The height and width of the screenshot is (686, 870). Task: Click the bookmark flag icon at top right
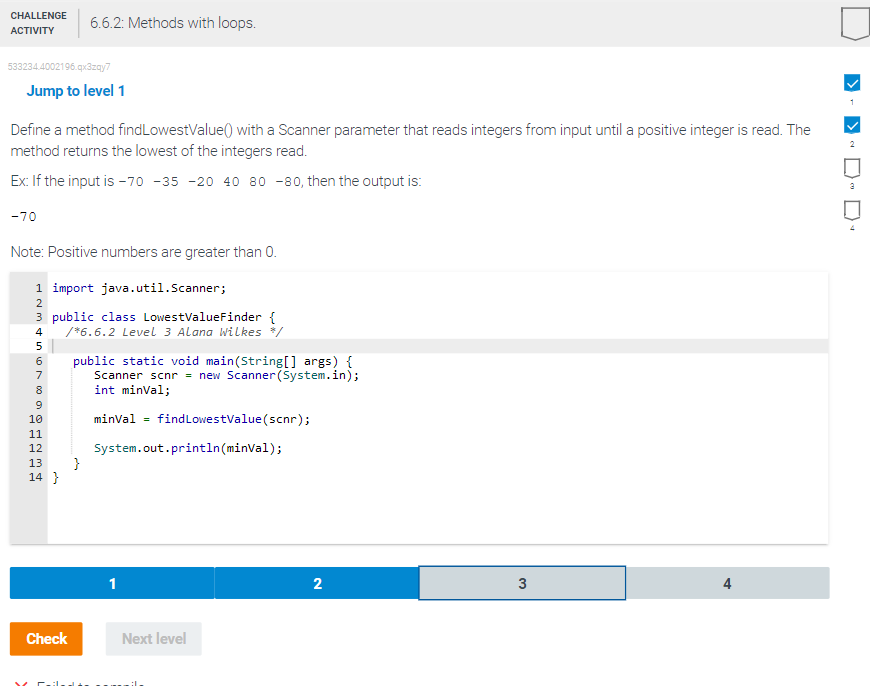pos(853,22)
